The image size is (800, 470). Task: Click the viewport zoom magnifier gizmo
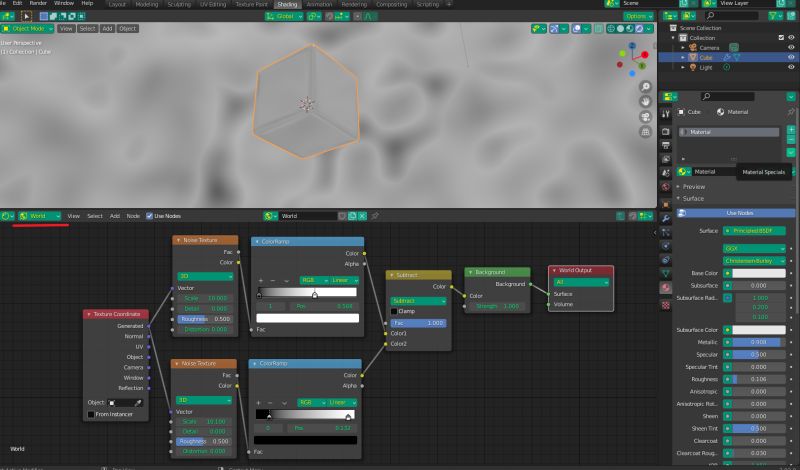click(645, 87)
